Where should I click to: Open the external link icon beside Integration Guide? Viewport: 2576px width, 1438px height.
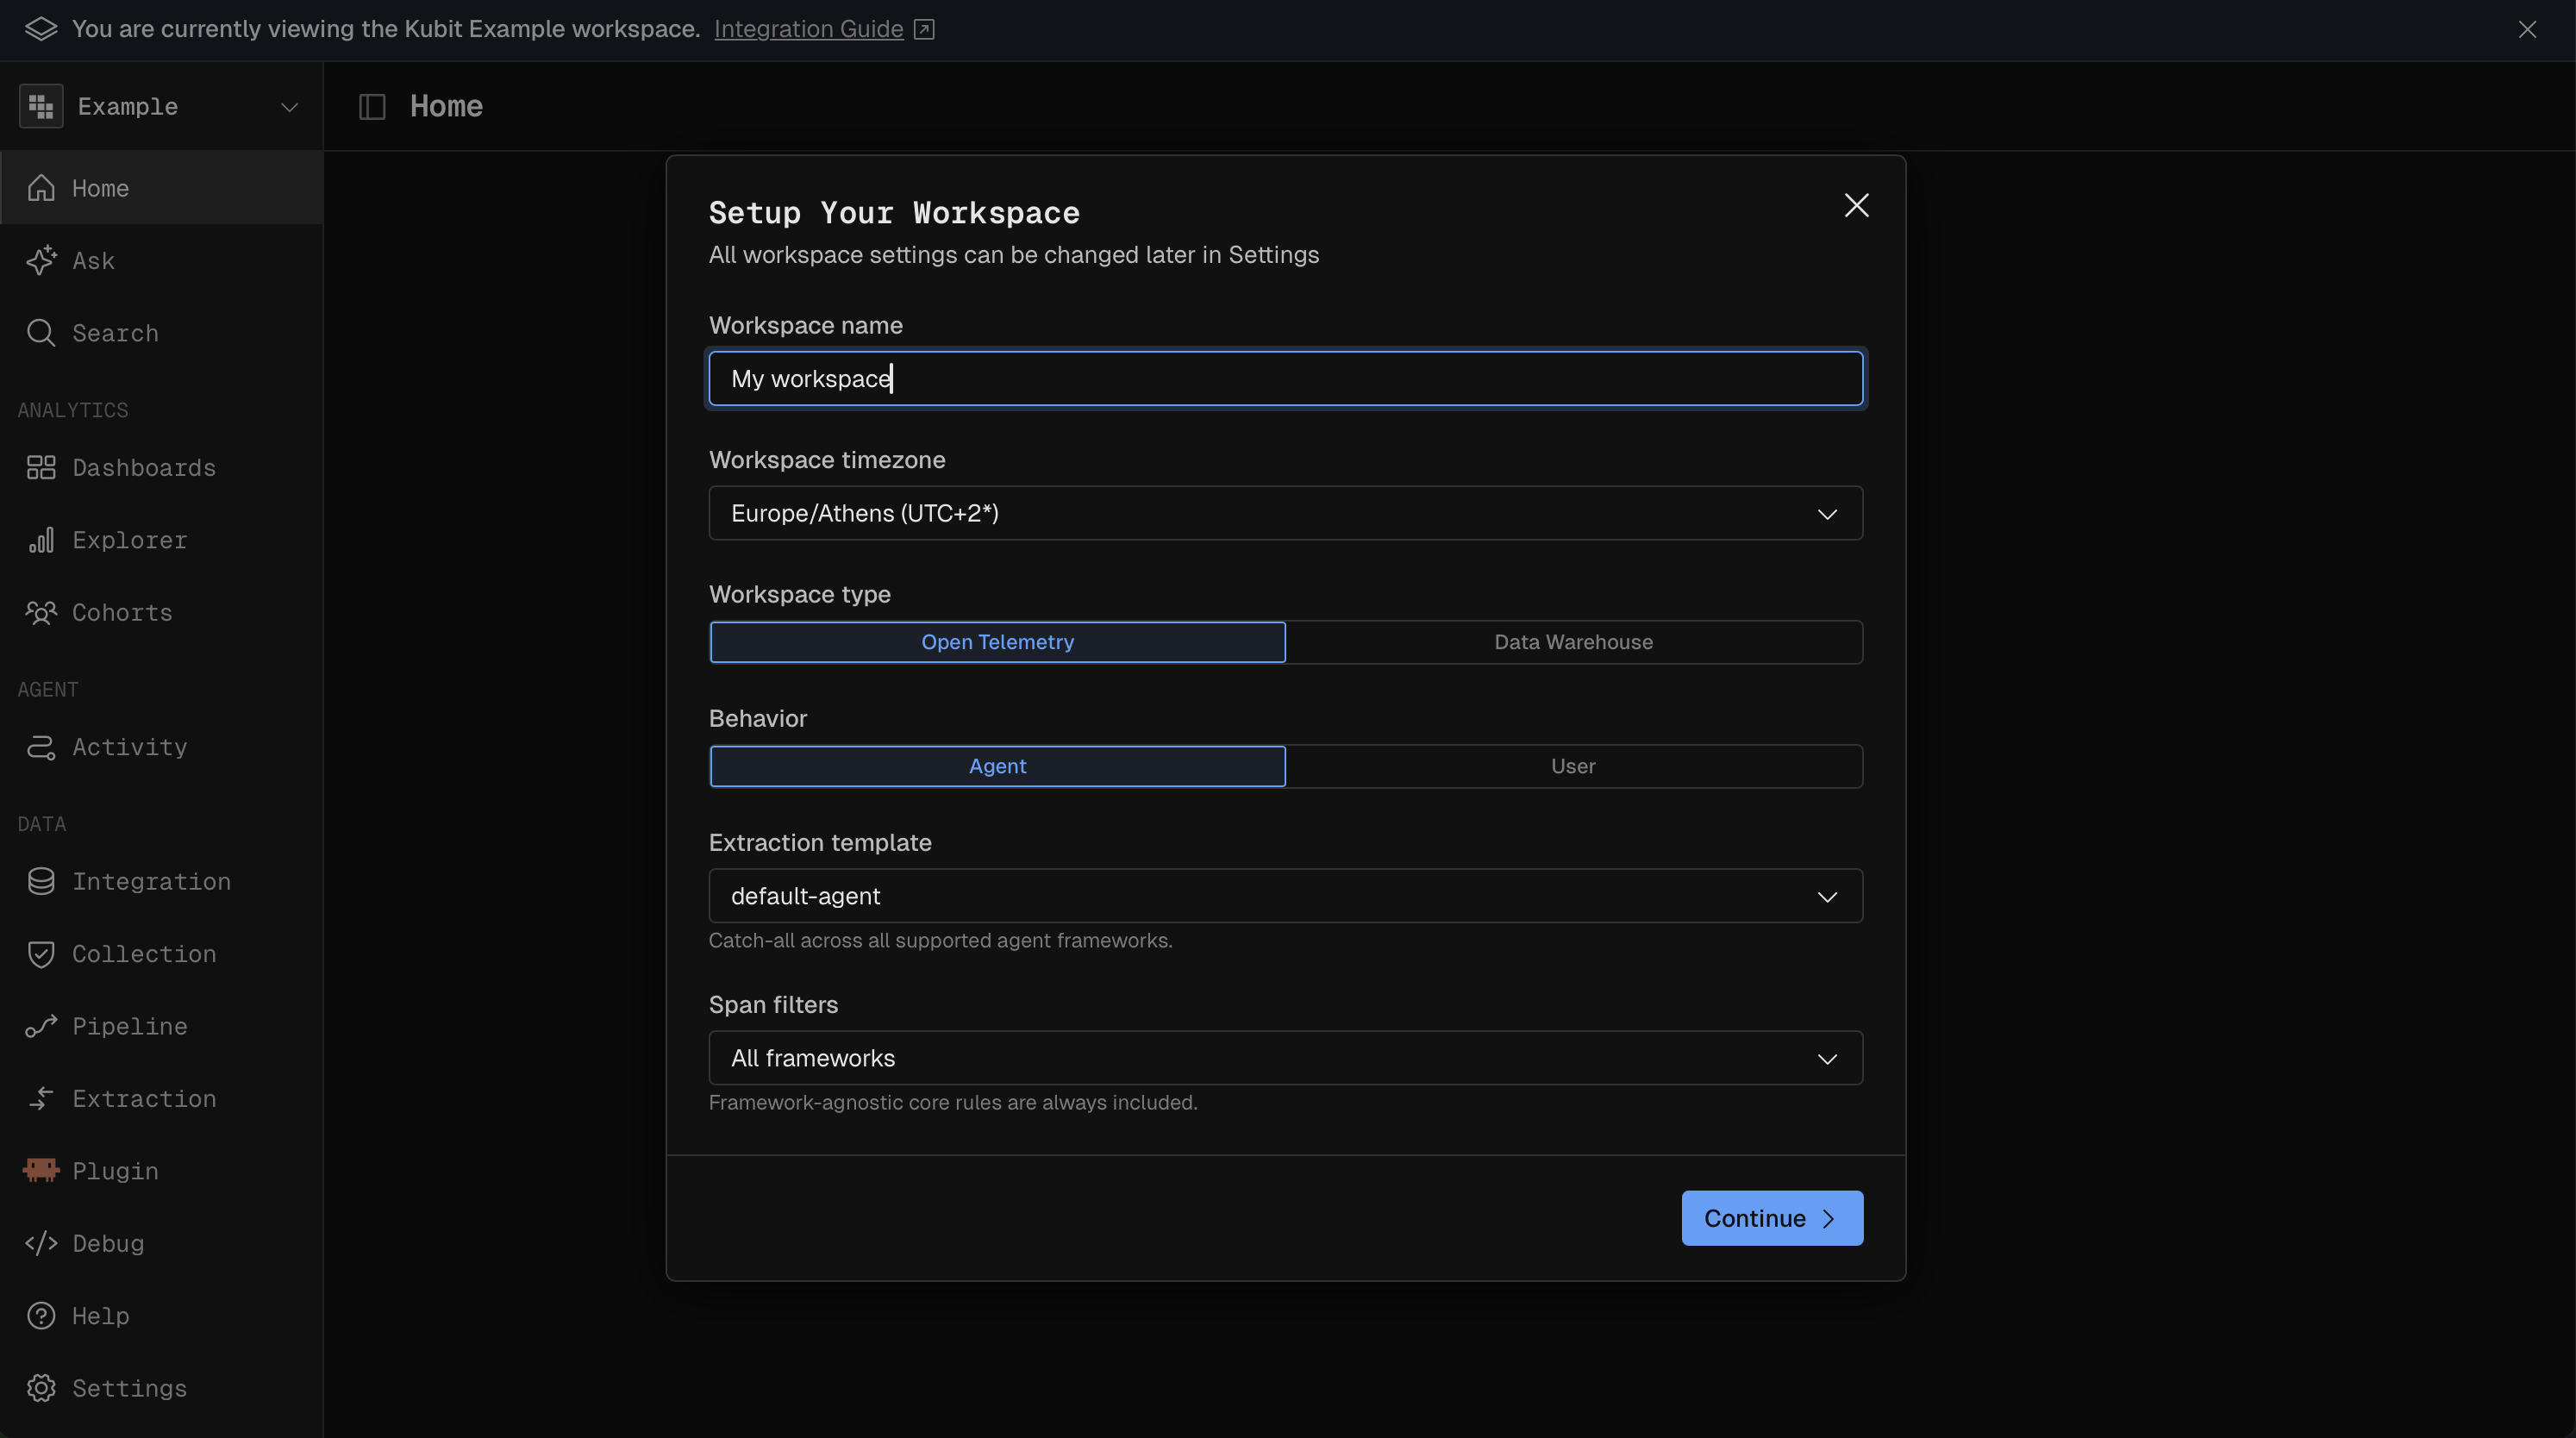[x=924, y=29]
